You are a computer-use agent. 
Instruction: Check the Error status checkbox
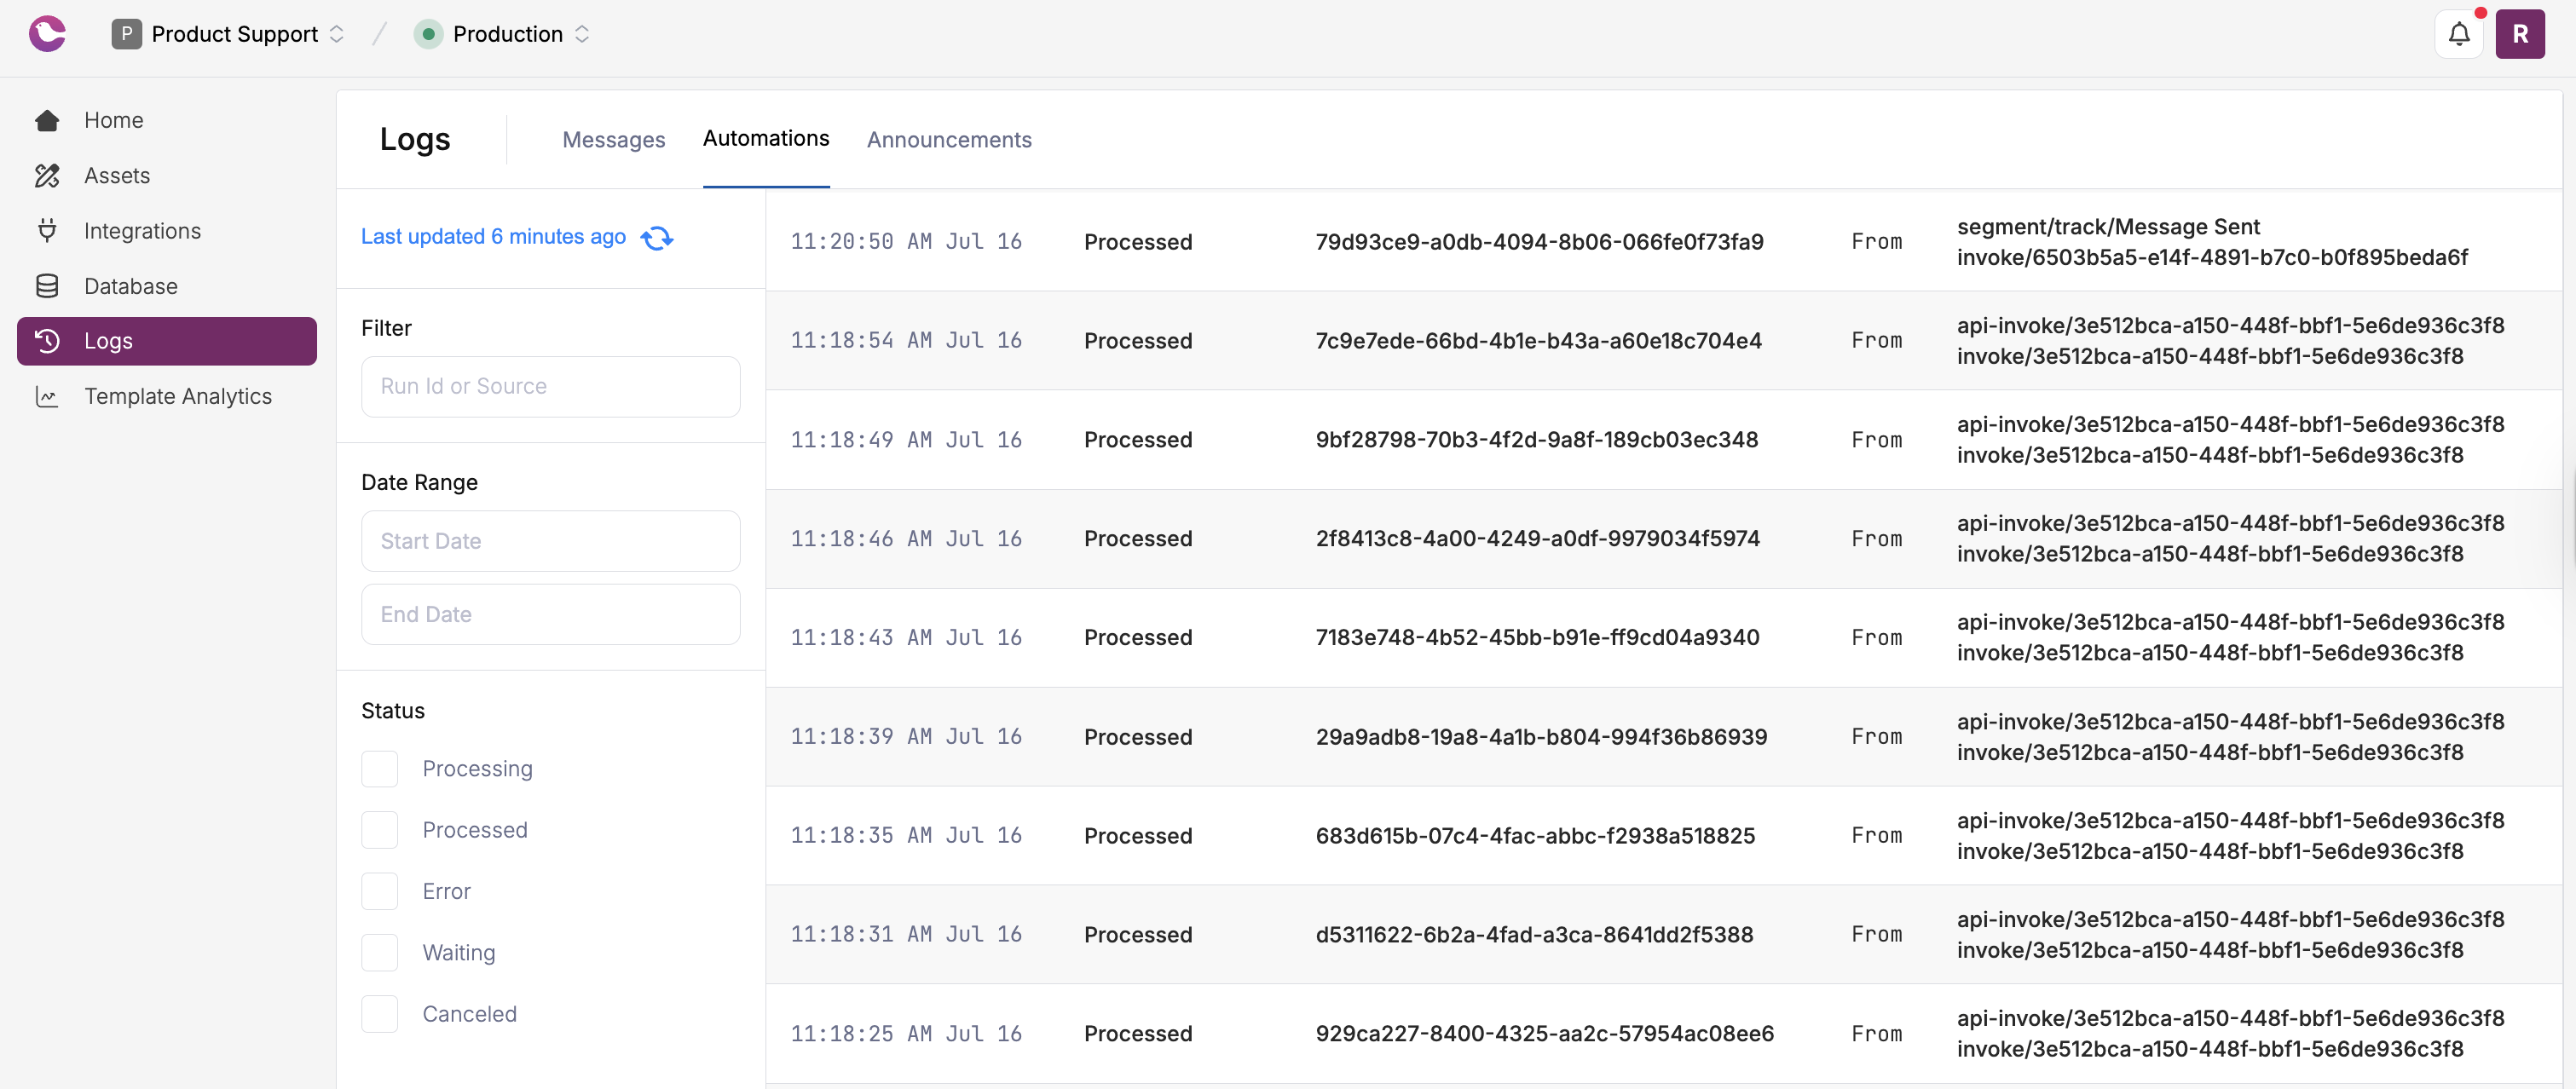click(379, 890)
